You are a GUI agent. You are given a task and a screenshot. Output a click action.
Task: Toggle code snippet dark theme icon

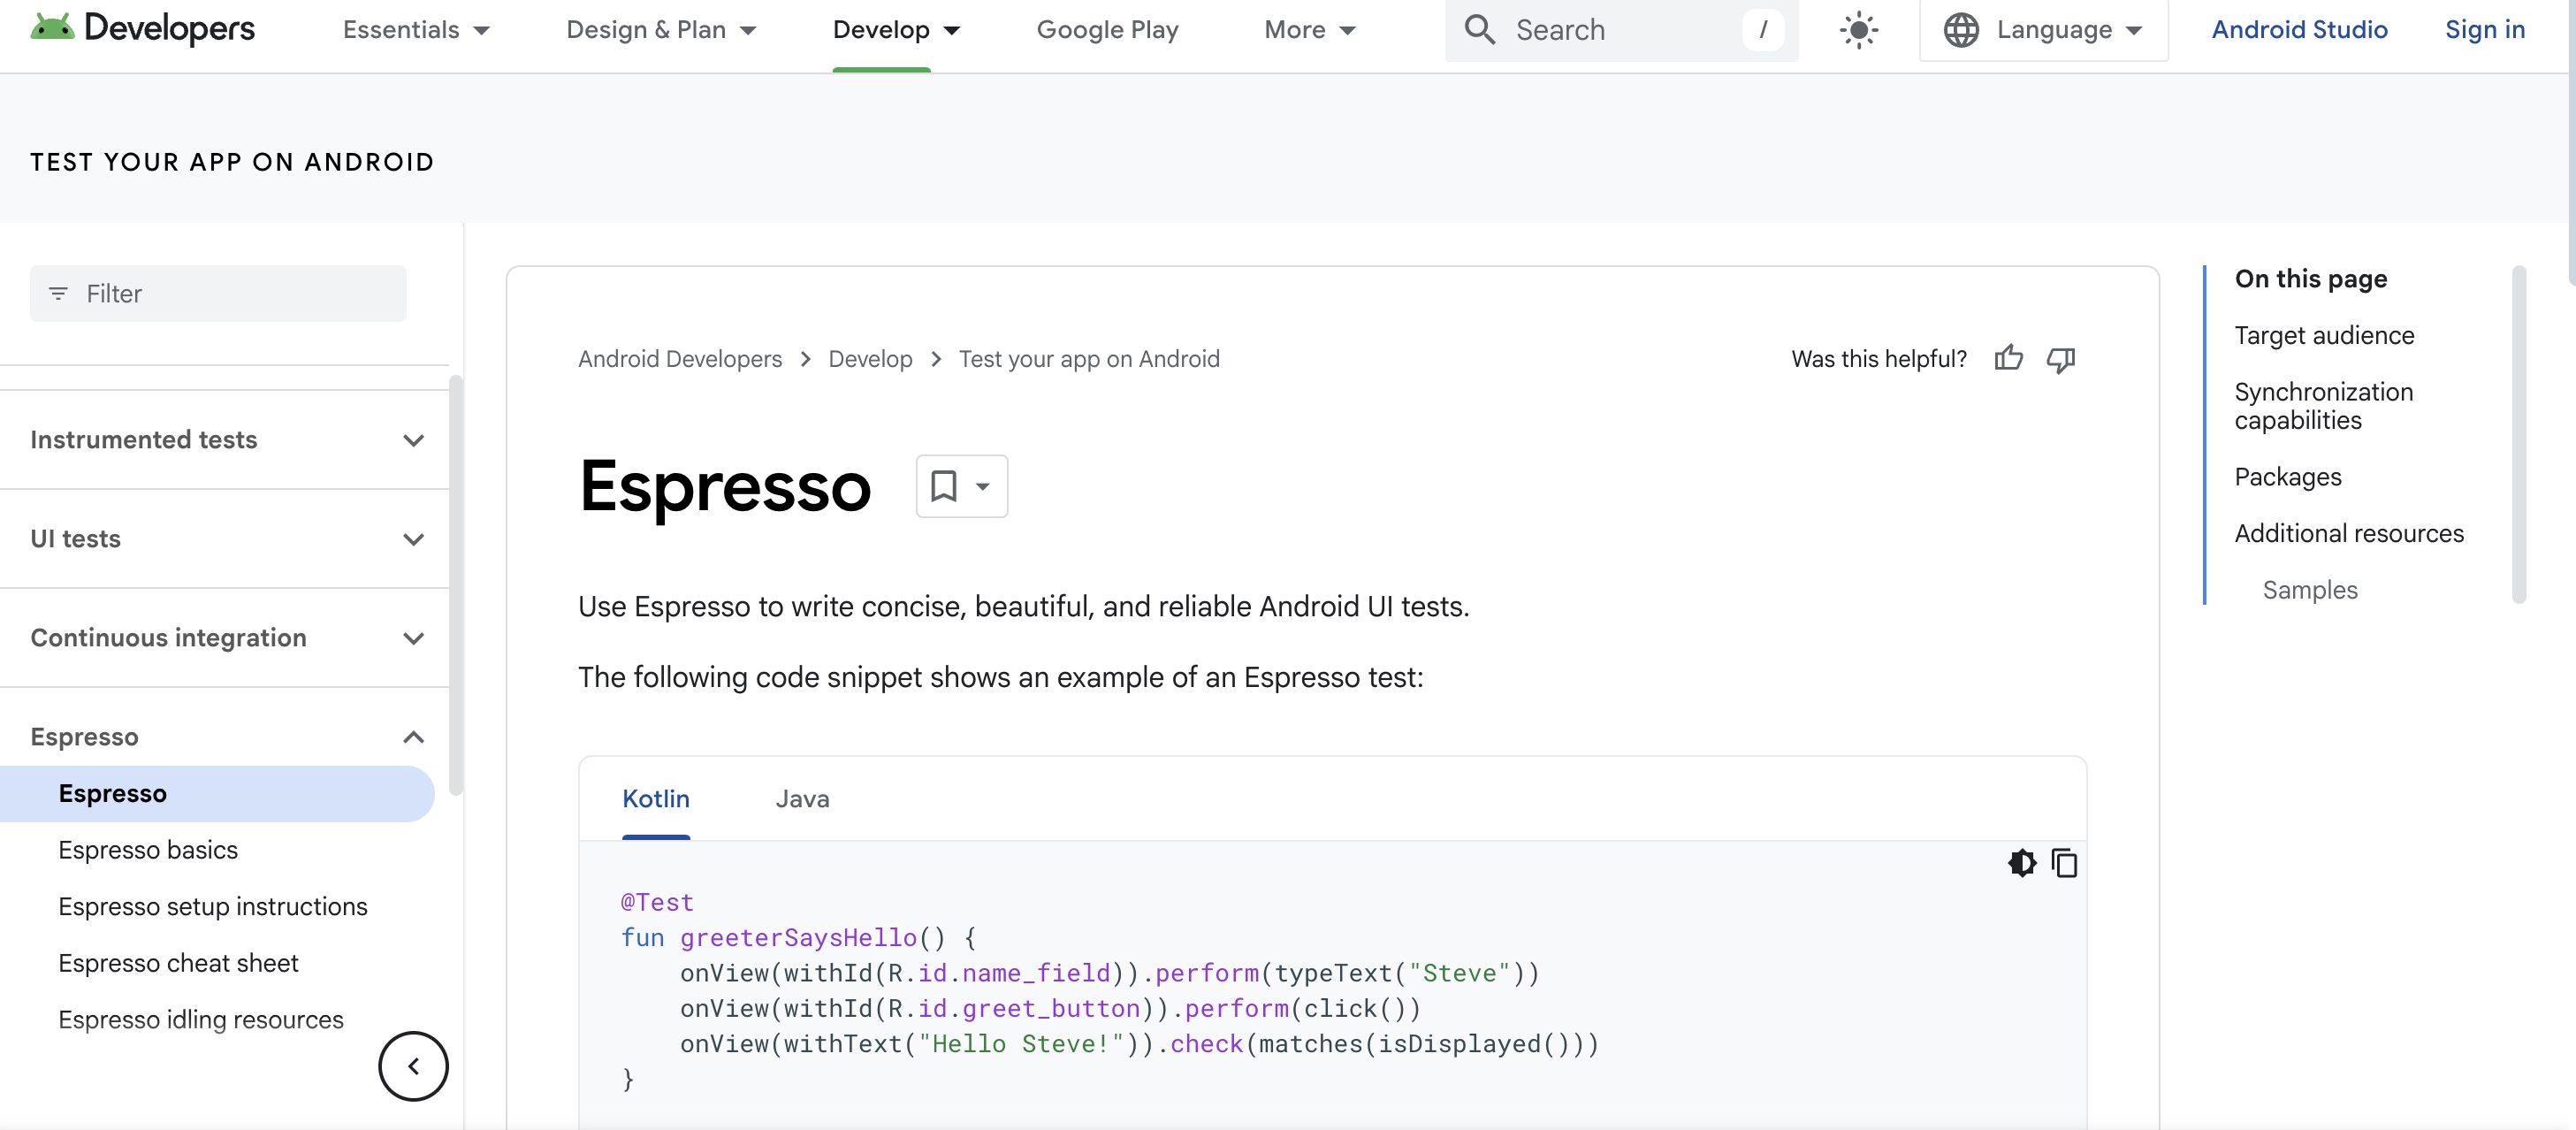point(2021,863)
